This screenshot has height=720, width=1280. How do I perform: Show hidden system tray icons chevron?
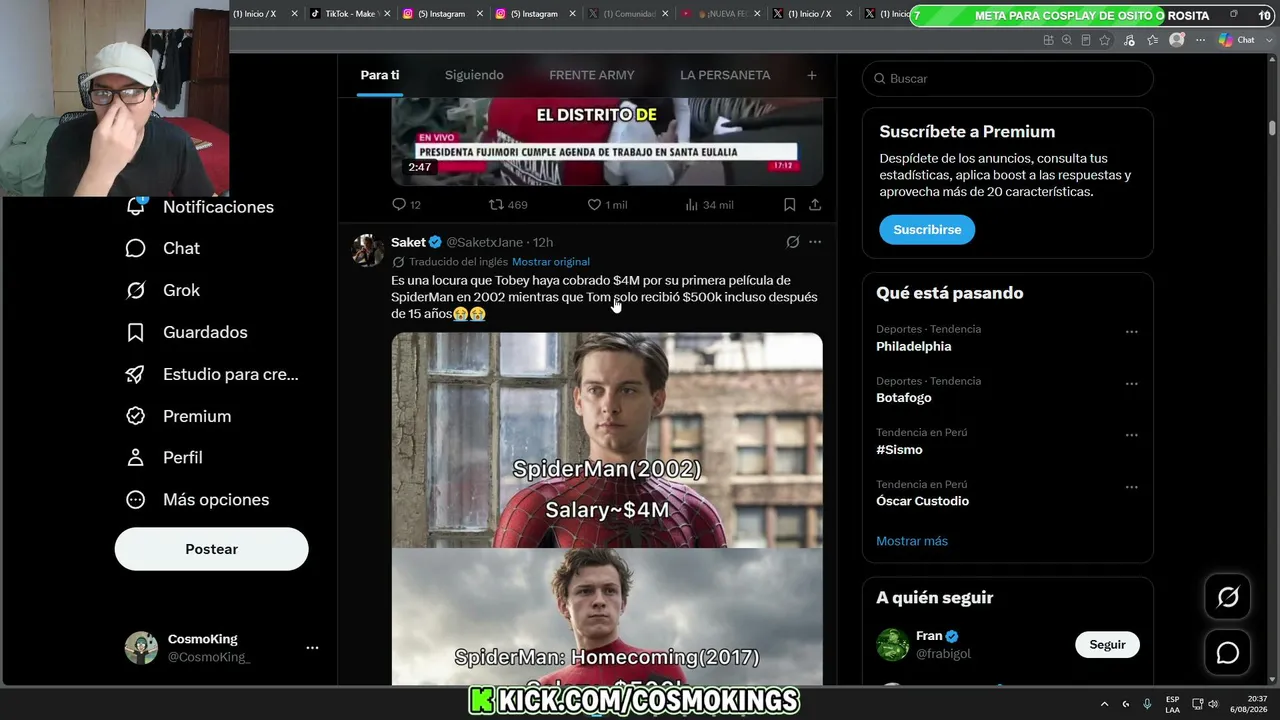tap(1104, 704)
